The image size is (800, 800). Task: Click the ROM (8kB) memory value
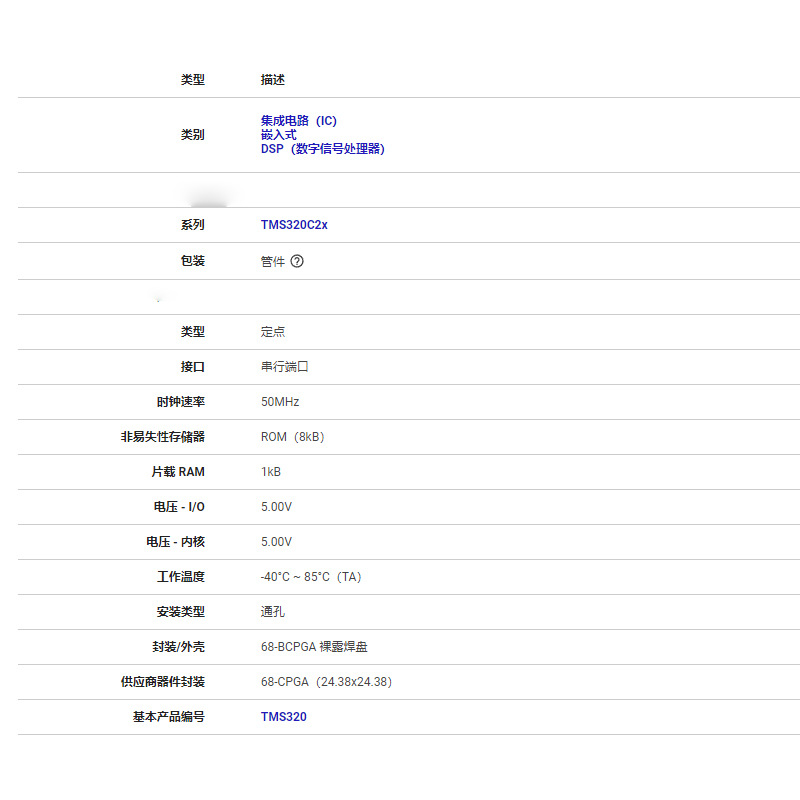[x=293, y=437]
